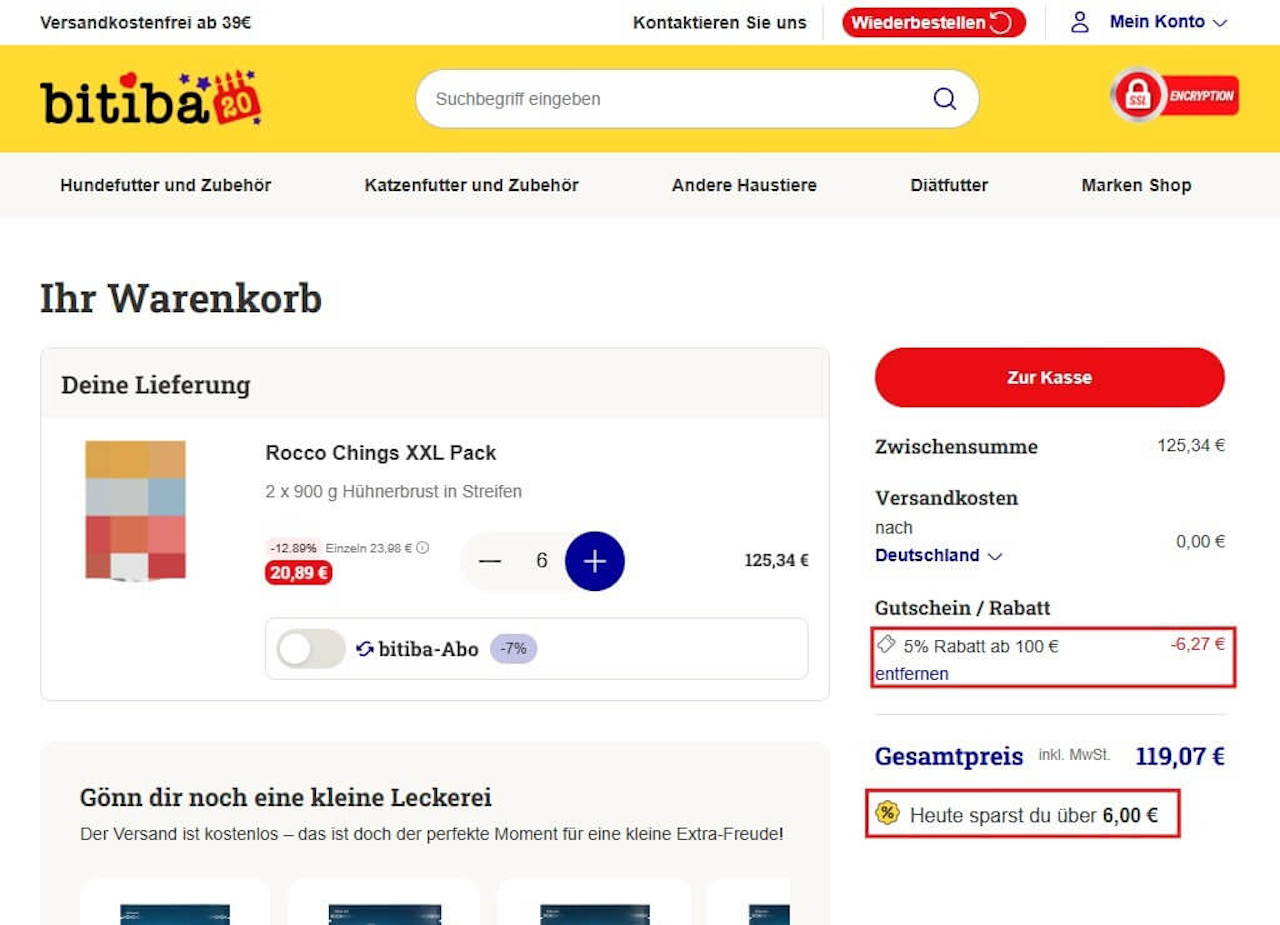Click the first recommended product thumbnail
The height and width of the screenshot is (925, 1280).
point(175,914)
